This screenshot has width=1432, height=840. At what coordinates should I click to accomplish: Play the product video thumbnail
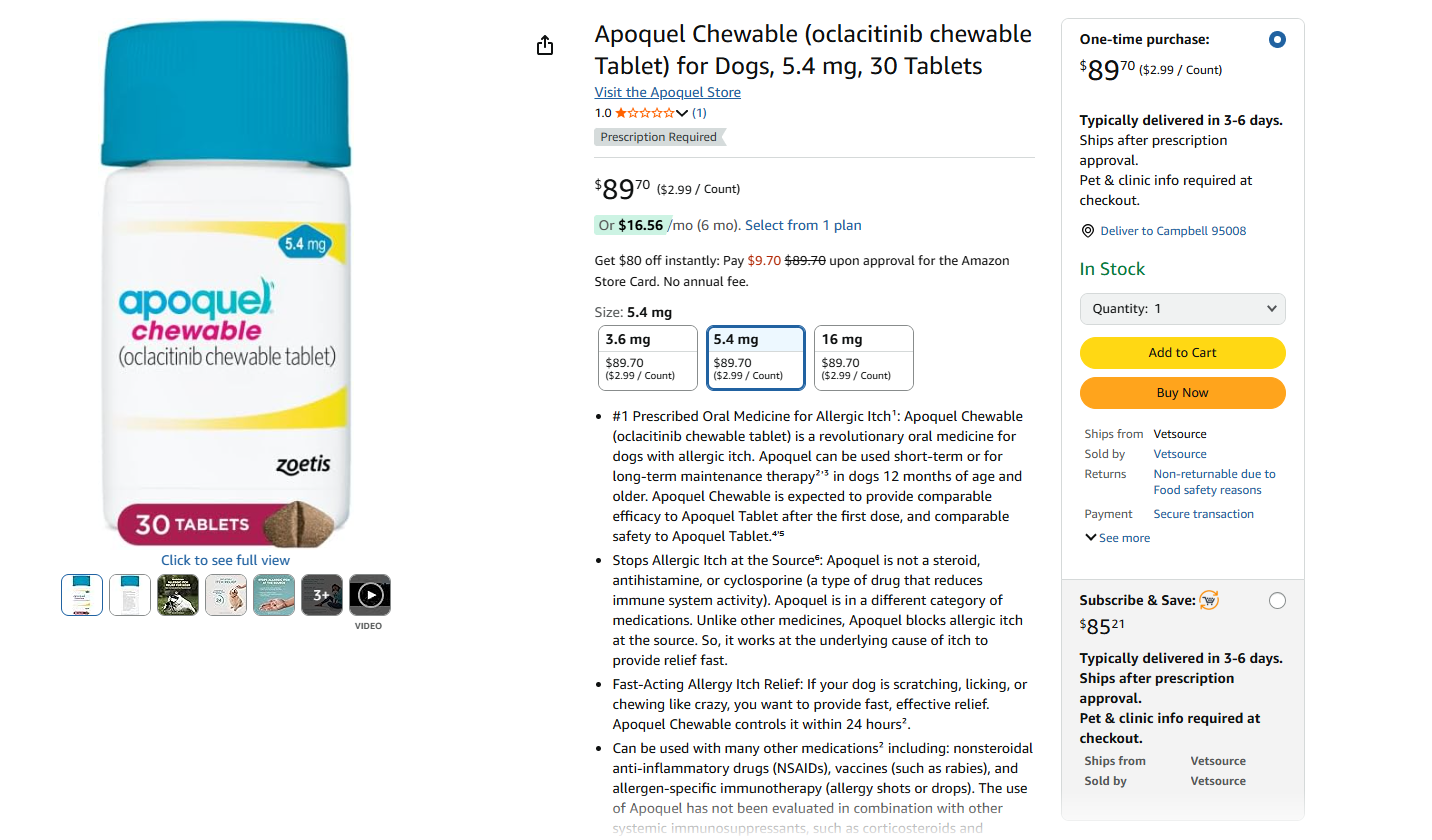coord(370,595)
